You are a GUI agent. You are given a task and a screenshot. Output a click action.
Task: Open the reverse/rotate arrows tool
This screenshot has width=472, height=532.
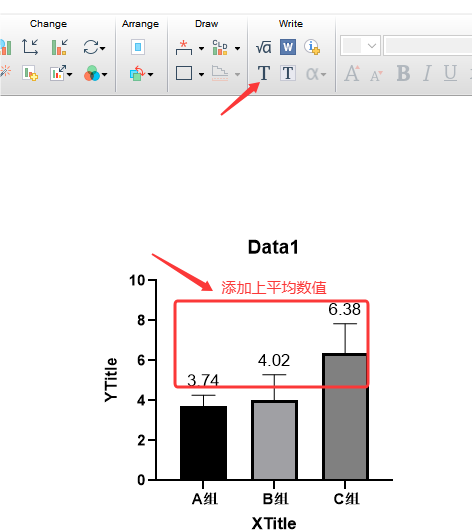pos(91,47)
